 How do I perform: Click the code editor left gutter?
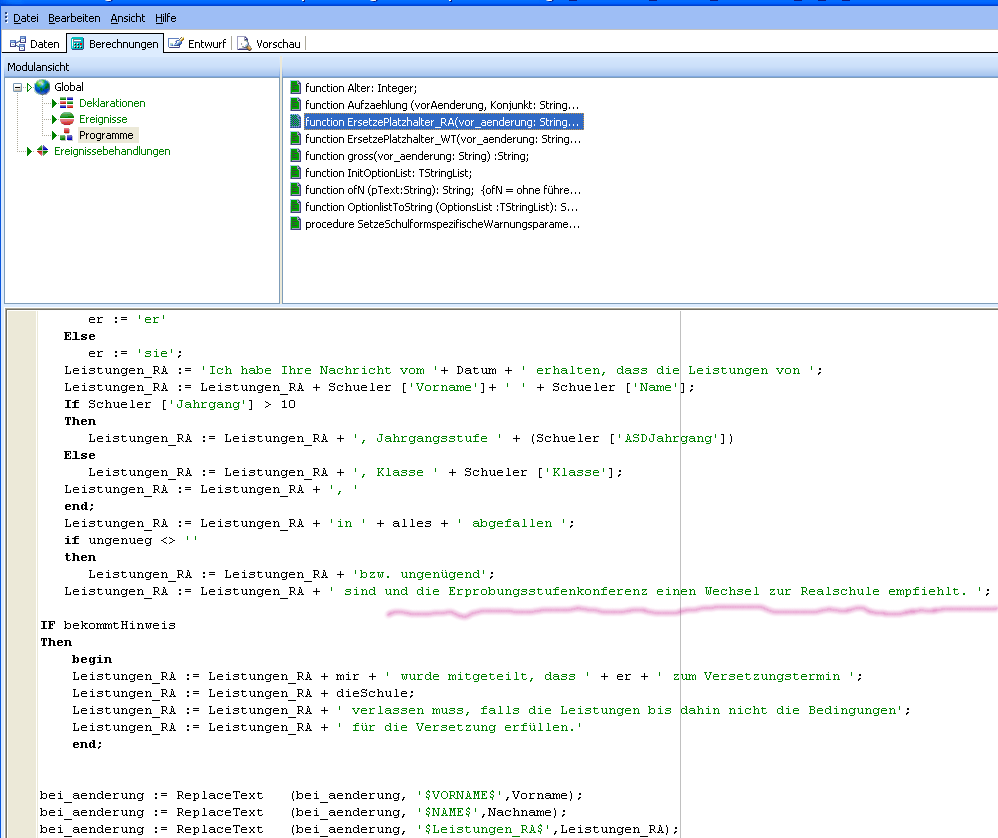click(x=21, y=573)
